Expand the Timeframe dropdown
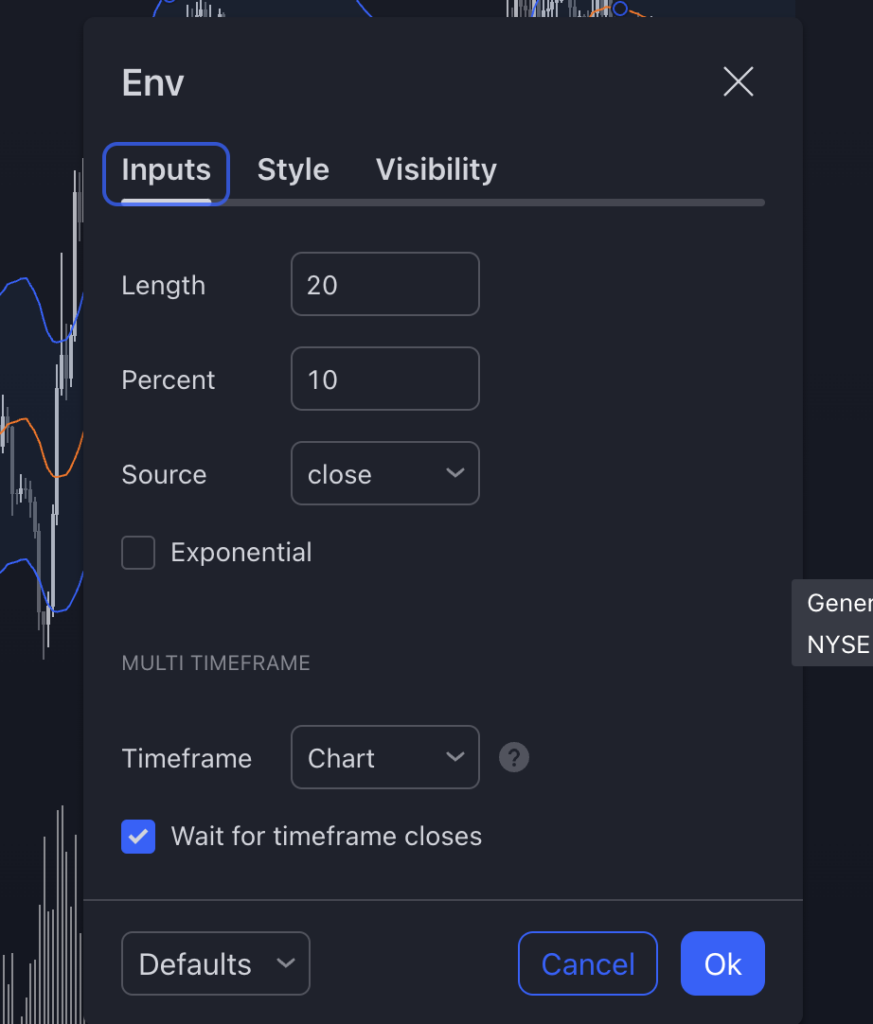873x1024 pixels. [385, 758]
